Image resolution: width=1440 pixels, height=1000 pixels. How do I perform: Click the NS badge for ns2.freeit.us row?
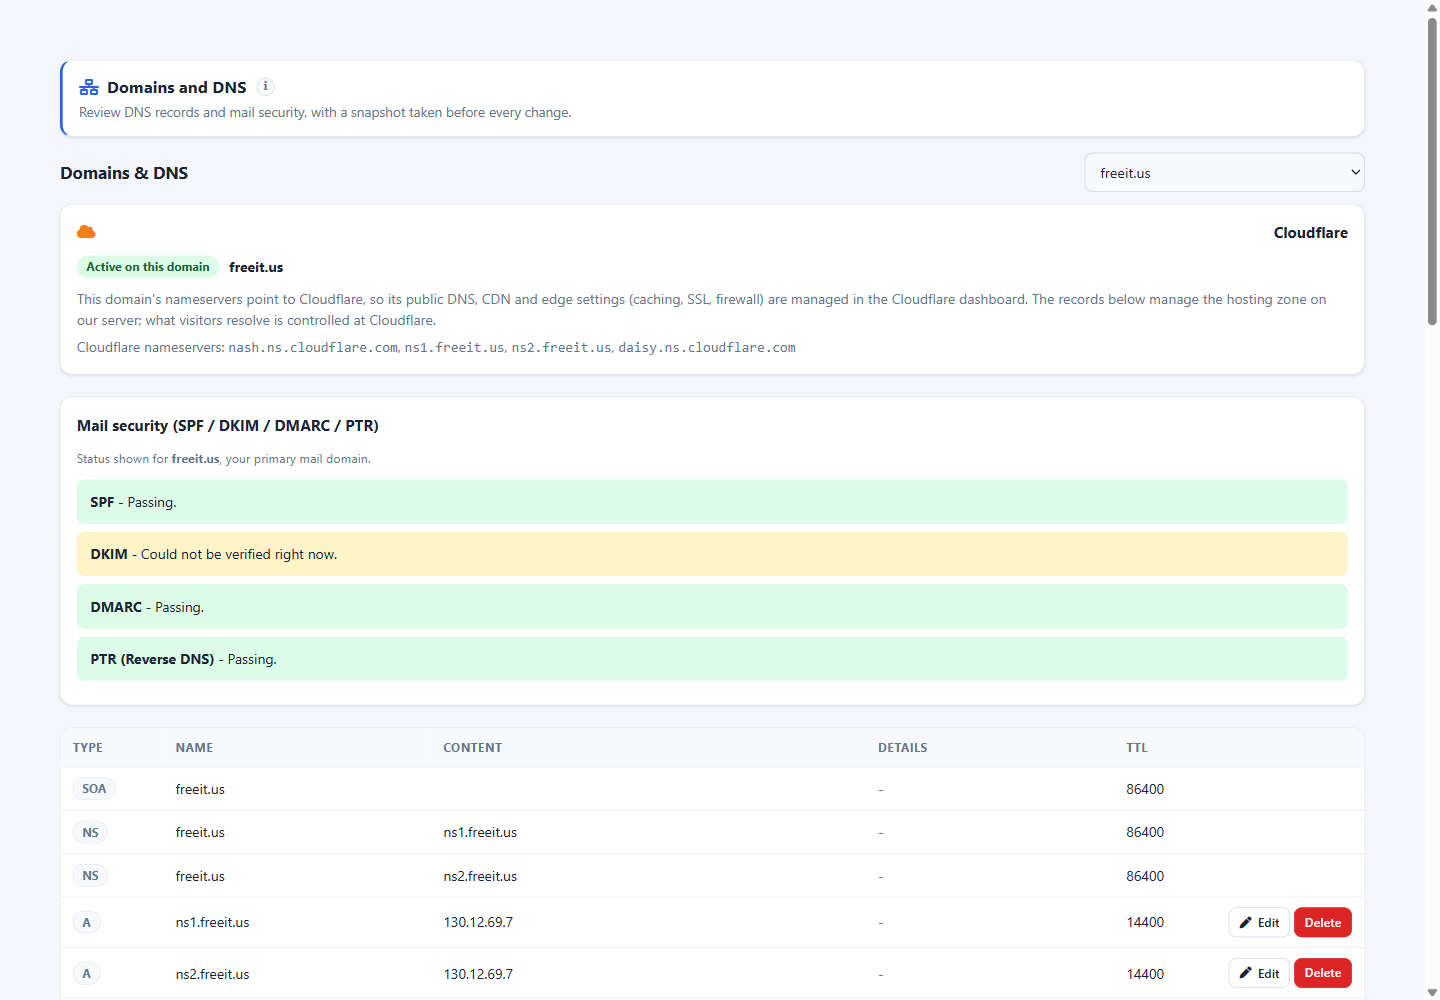[x=90, y=876]
